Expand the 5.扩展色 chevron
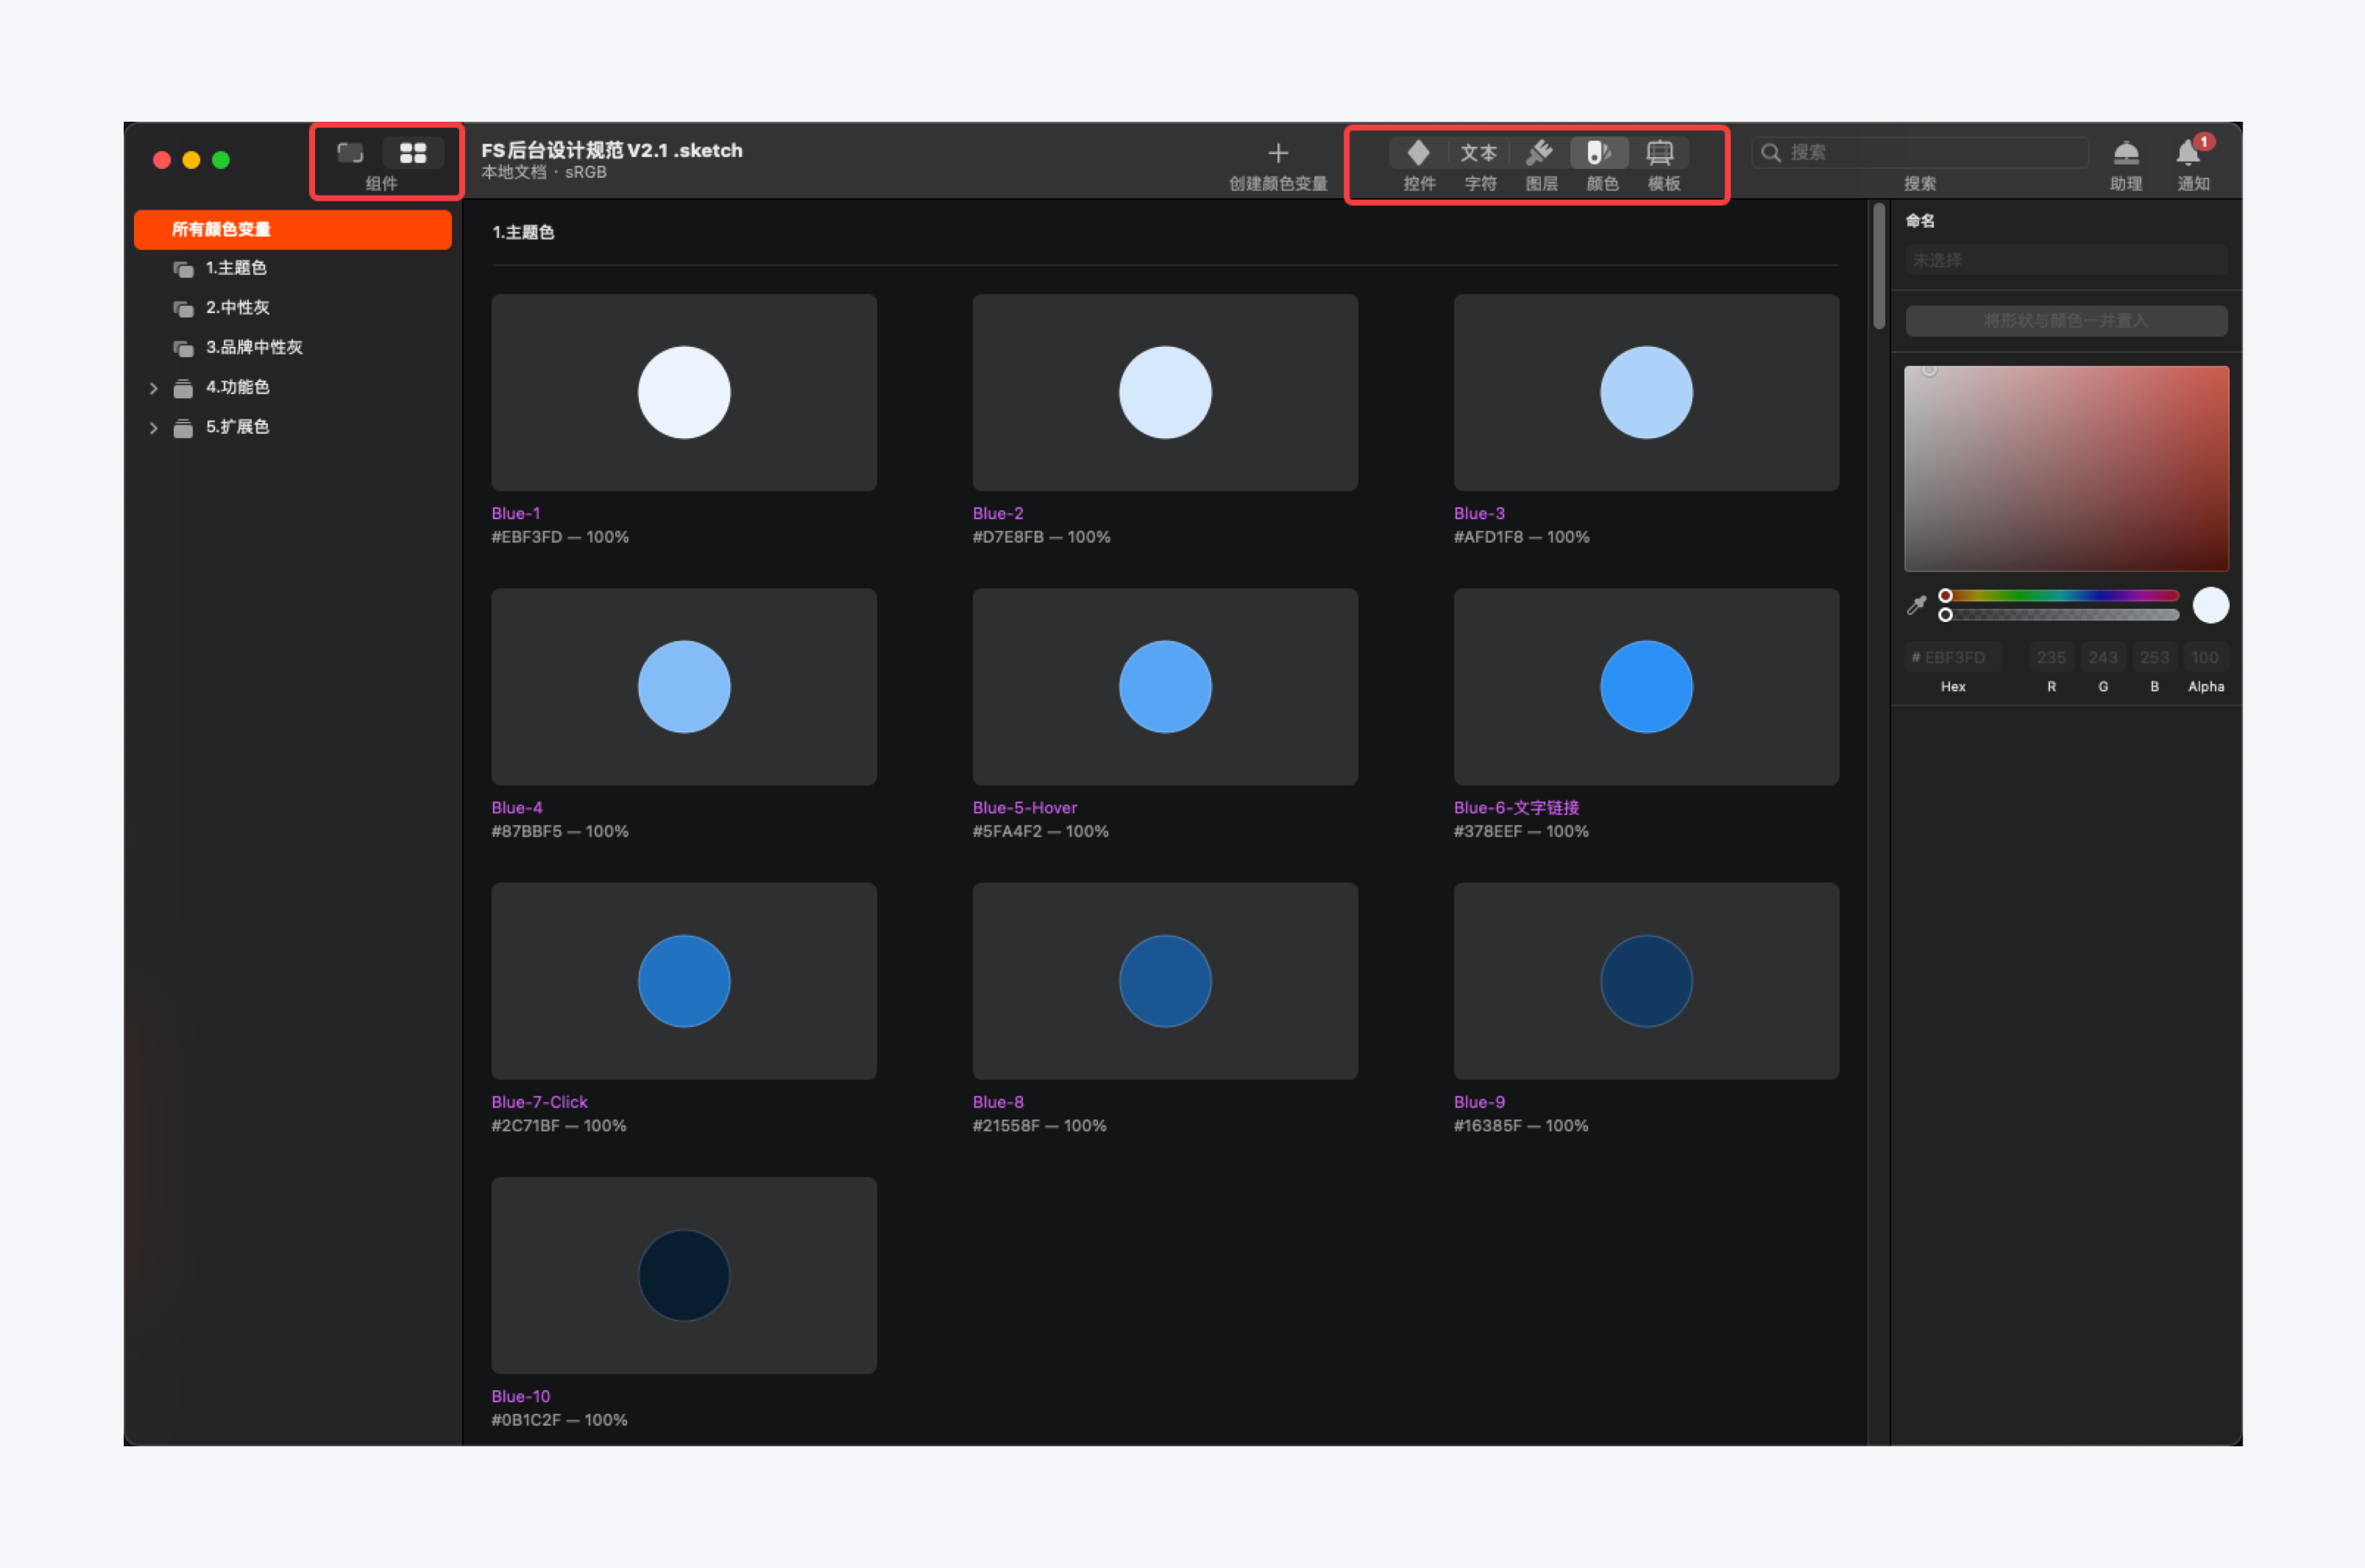Screen dimensions: 2365x1568 coord(153,428)
